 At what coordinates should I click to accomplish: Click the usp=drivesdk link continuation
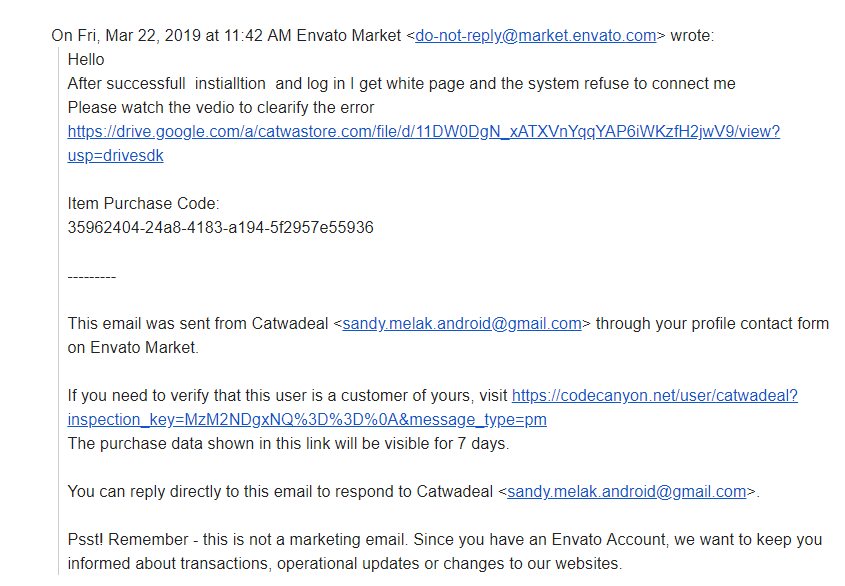point(115,156)
